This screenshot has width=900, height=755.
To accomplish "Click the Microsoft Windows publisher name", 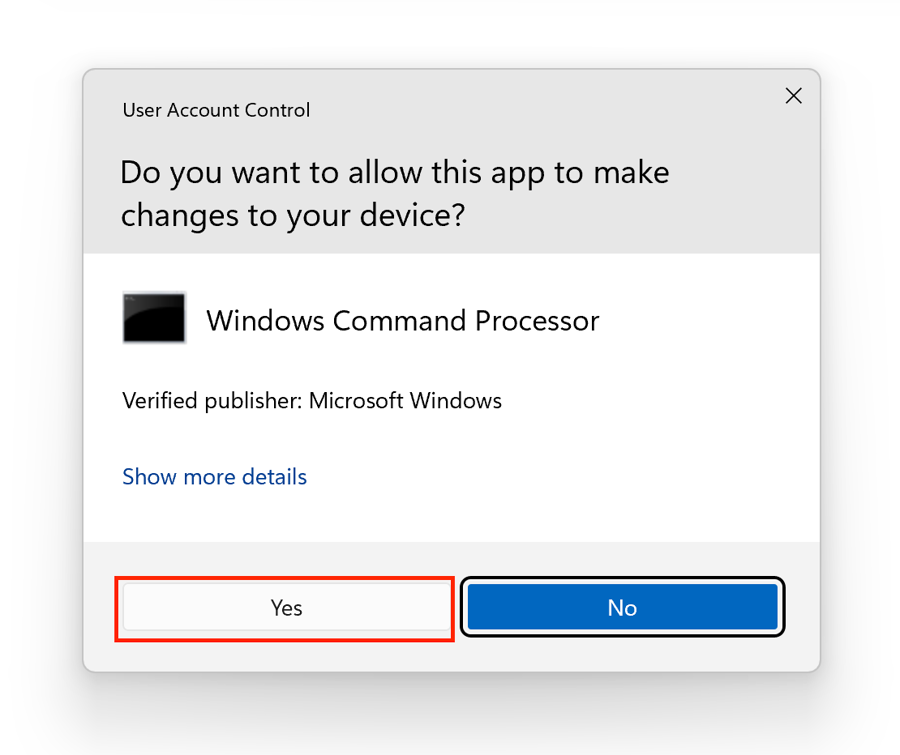I will click(x=405, y=401).
